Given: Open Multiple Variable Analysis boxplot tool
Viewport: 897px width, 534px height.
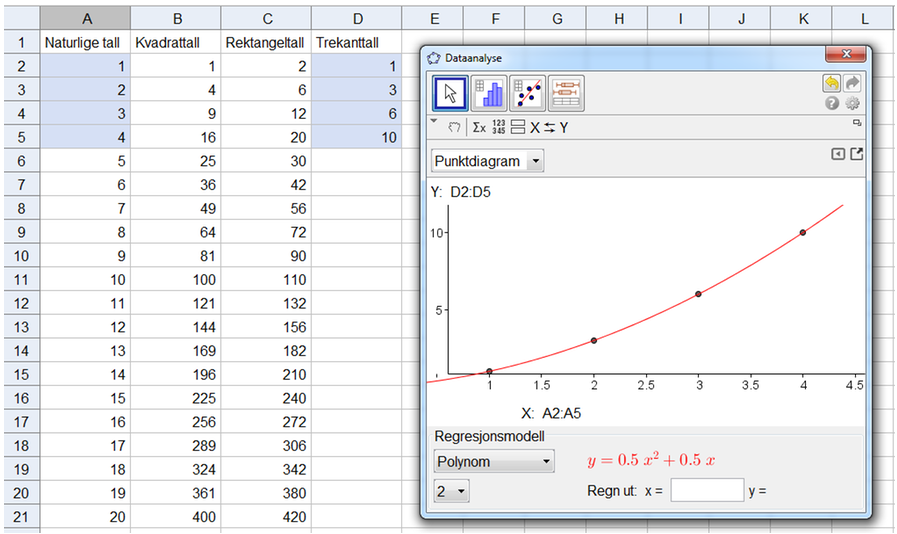Looking at the screenshot, I should click(566, 93).
